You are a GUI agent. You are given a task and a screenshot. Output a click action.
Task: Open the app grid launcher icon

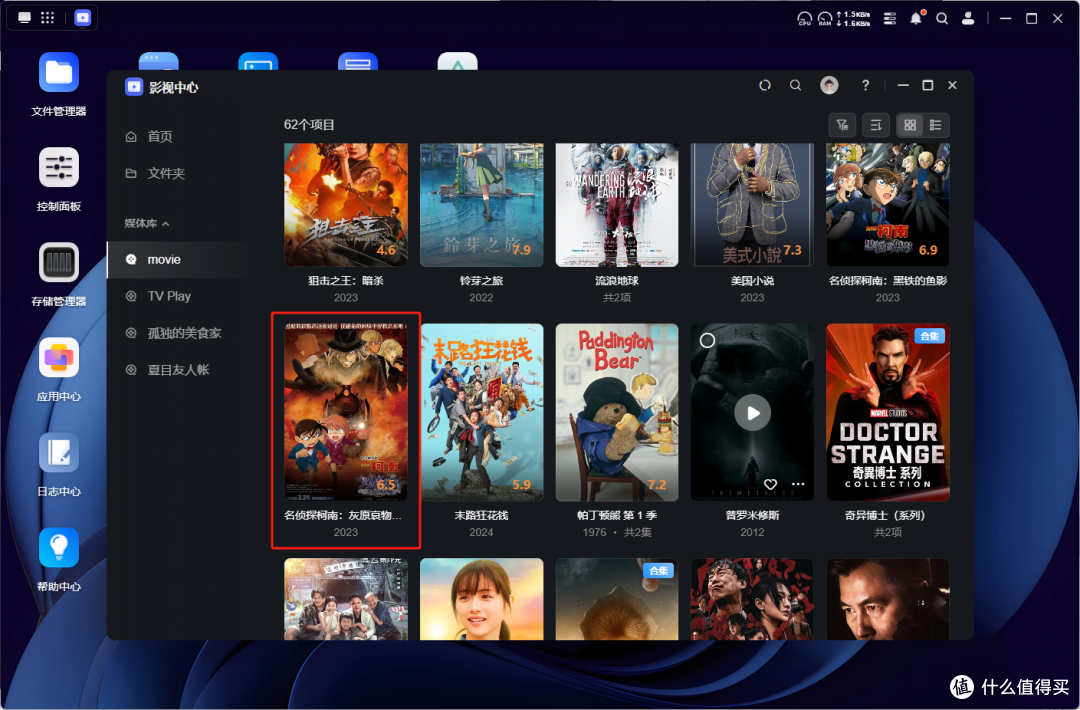coord(48,17)
